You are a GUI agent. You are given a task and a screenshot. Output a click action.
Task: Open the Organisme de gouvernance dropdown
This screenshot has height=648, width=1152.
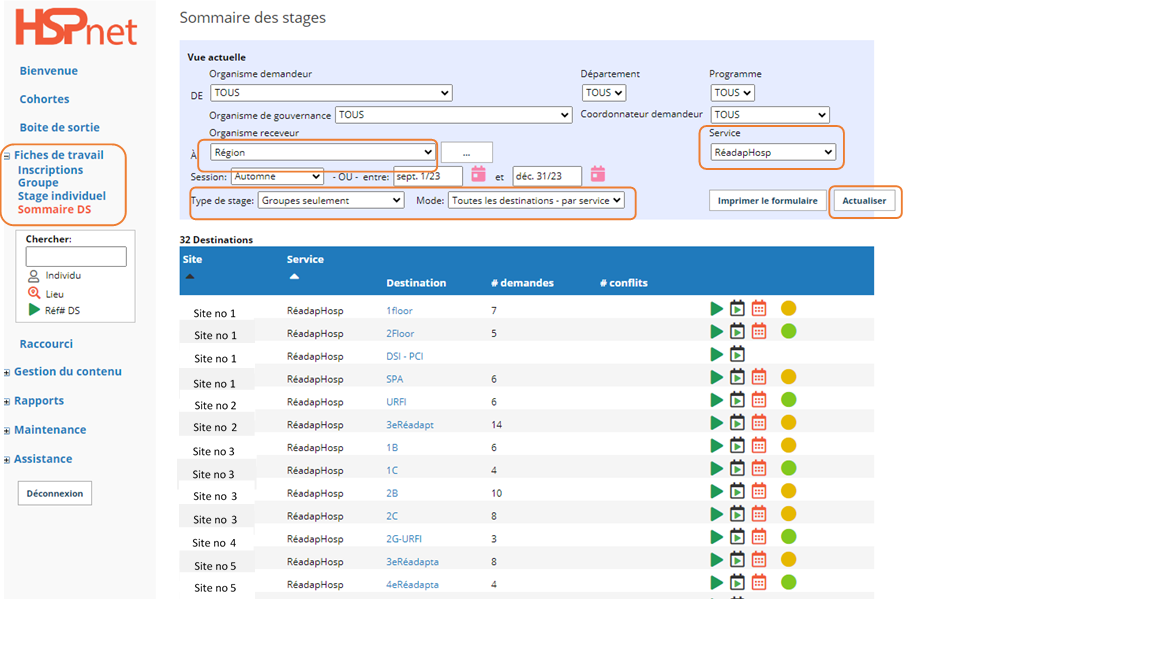[453, 115]
